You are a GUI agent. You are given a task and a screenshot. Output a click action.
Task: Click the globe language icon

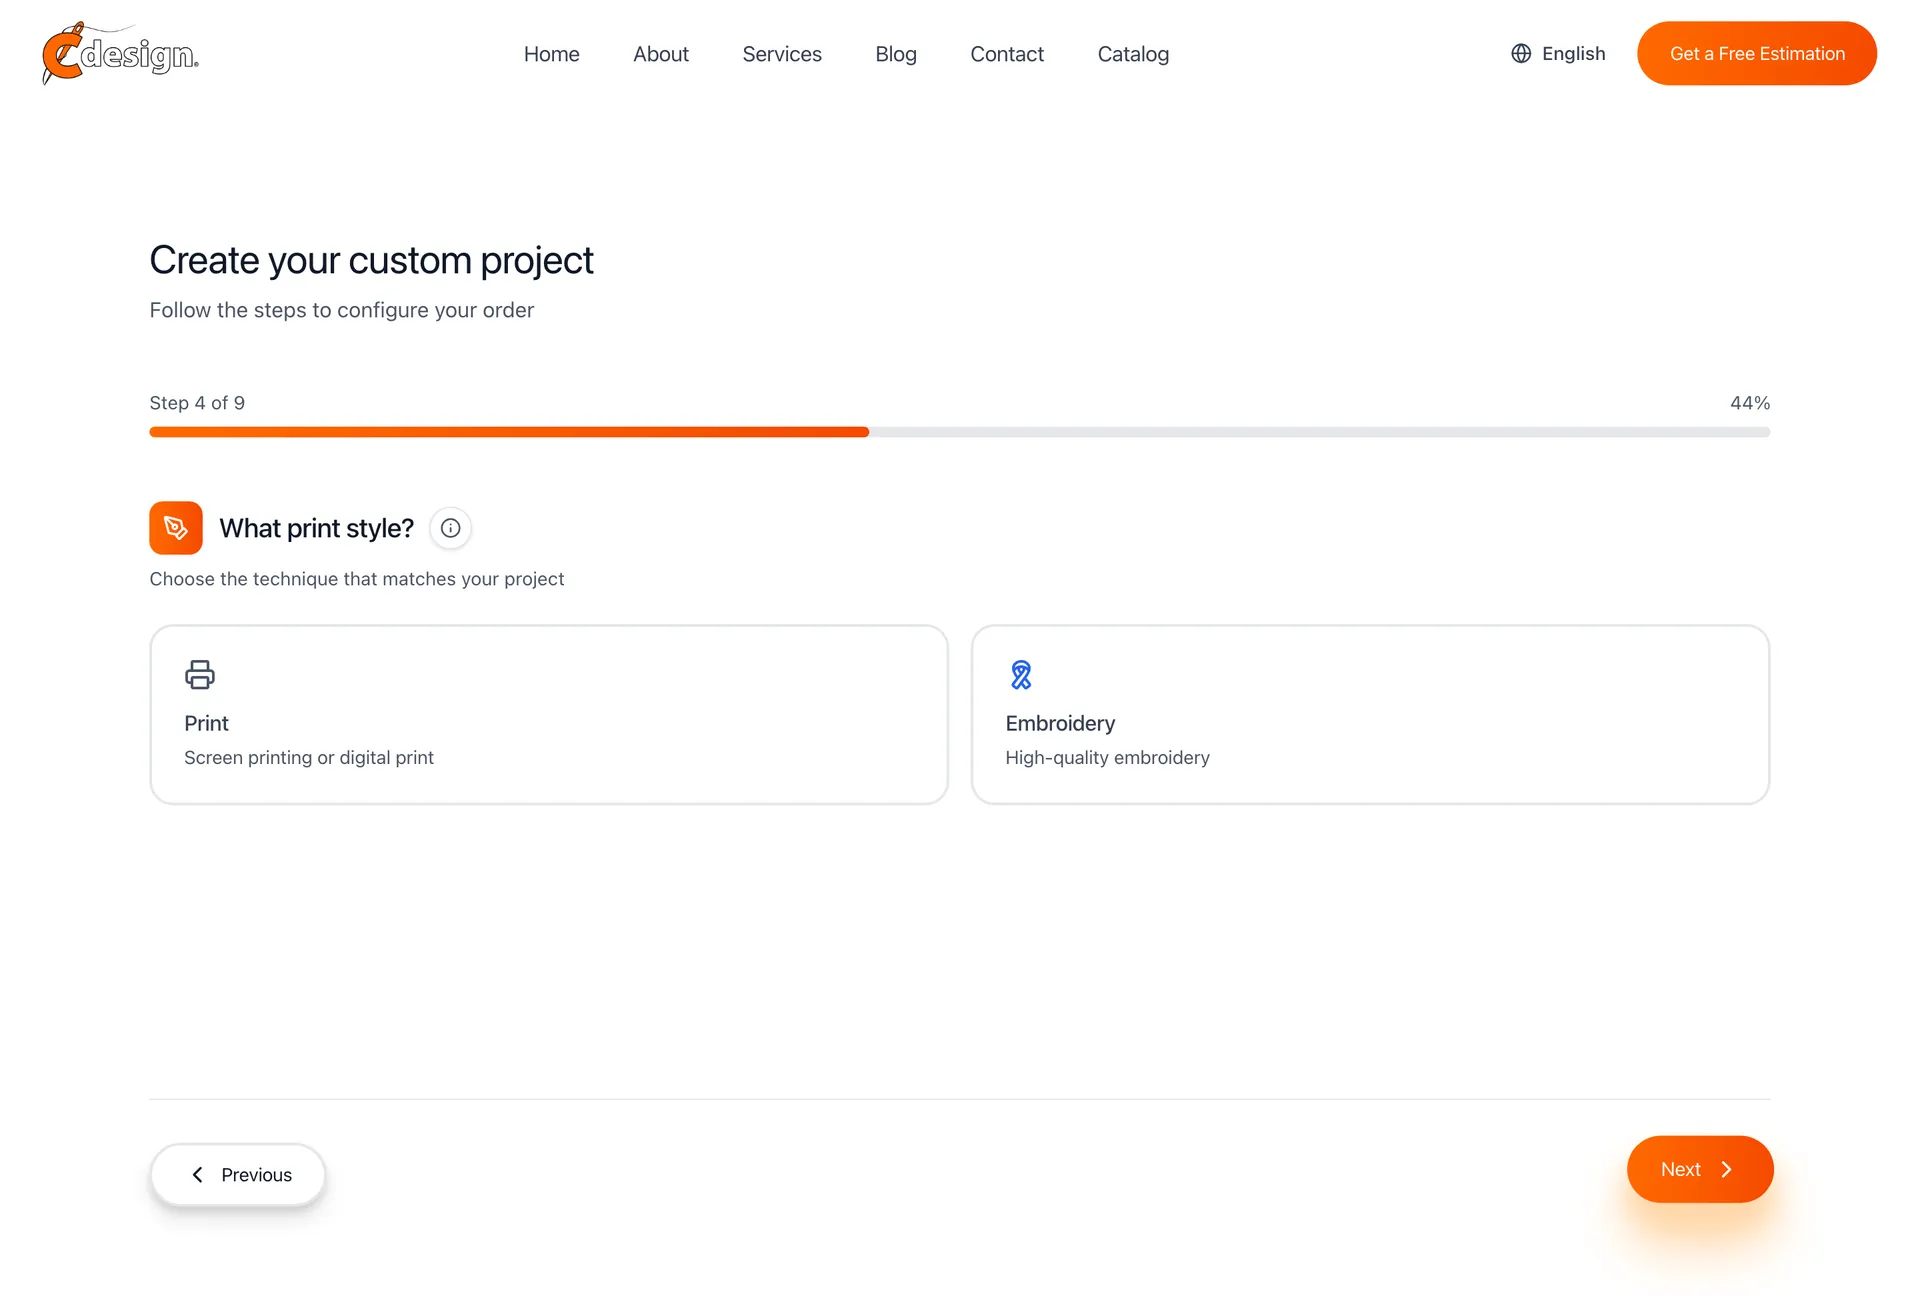(1521, 54)
